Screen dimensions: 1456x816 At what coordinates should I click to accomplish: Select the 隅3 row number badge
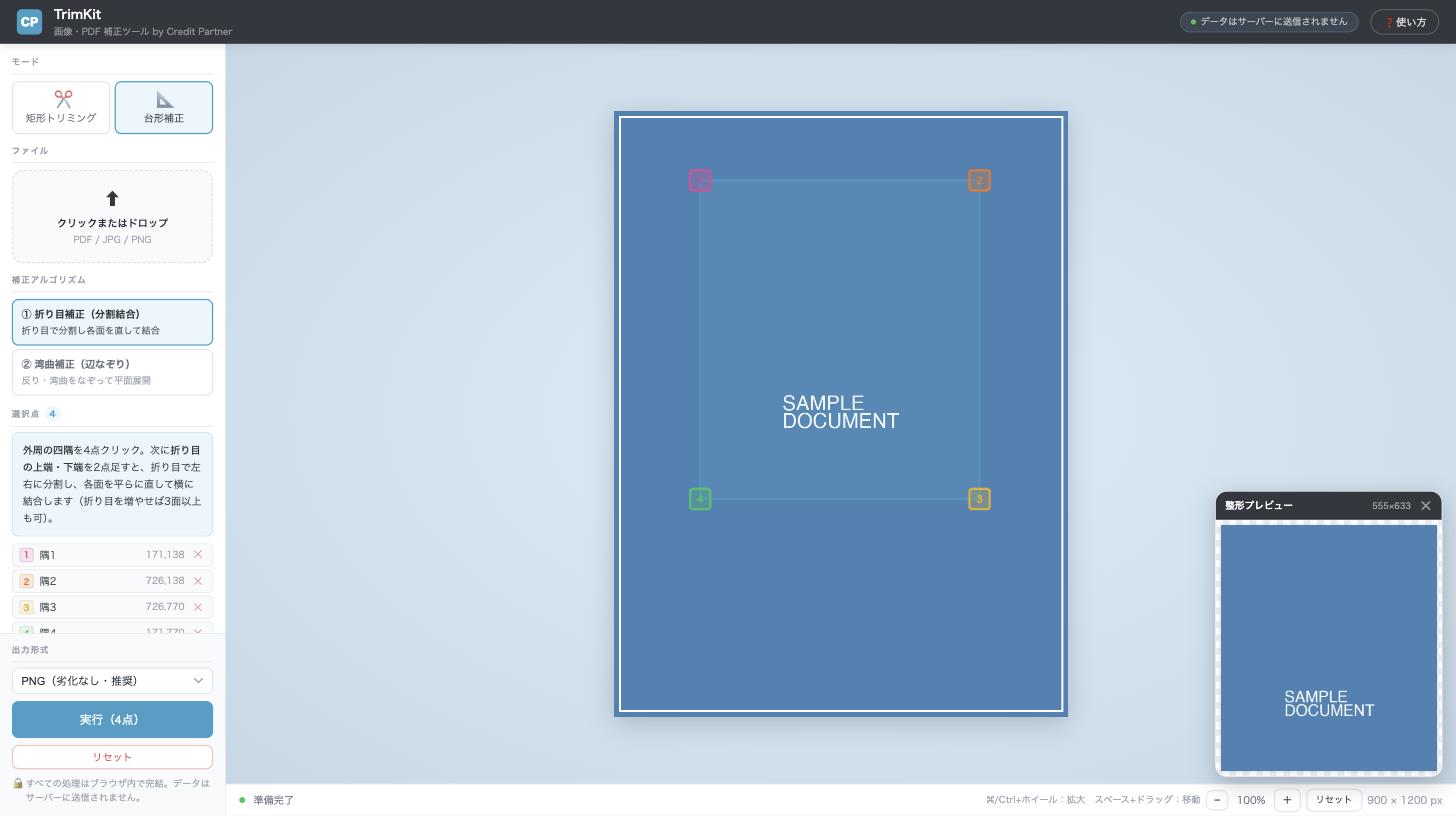[27, 607]
